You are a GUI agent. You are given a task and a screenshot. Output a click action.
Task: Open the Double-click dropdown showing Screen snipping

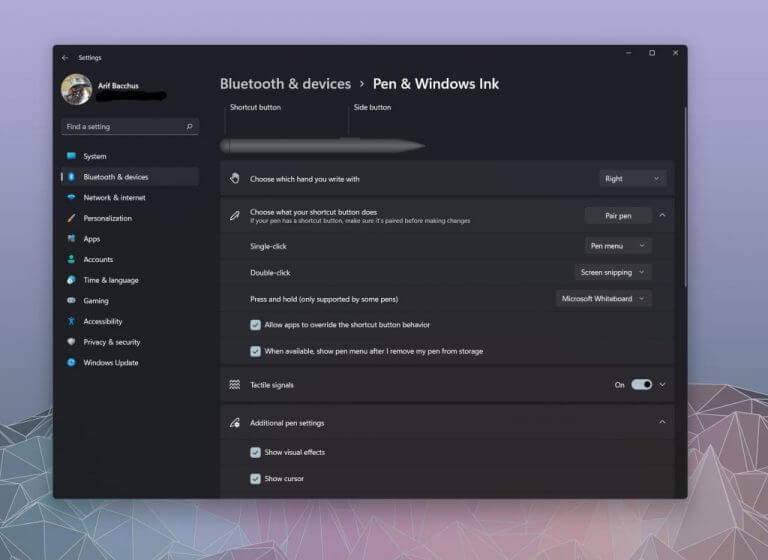click(612, 272)
